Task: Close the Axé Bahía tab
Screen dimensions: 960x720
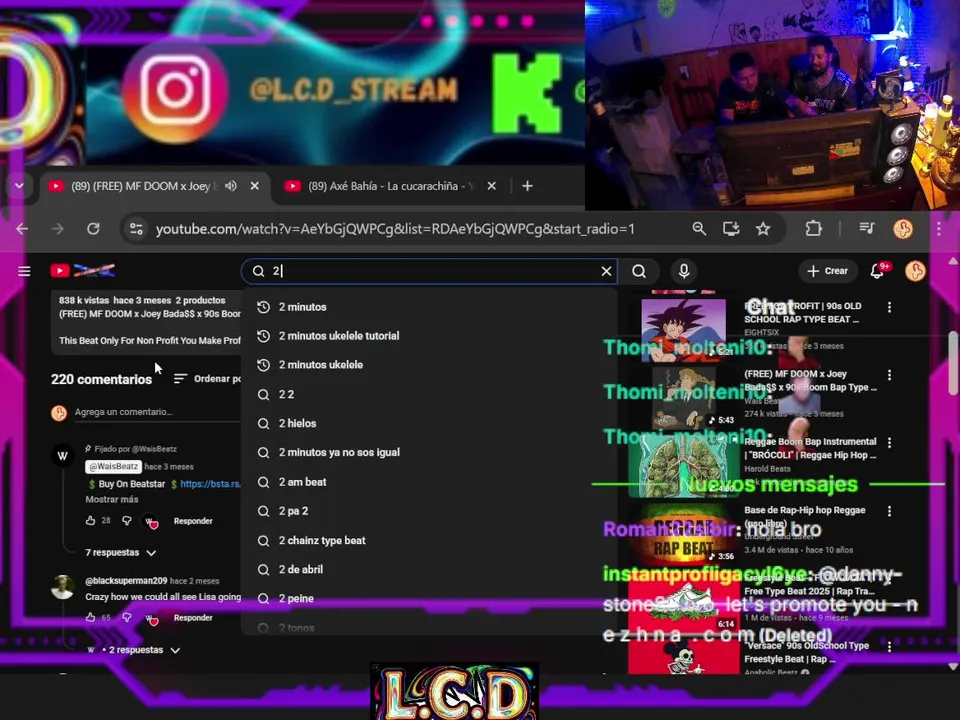Action: tap(492, 186)
